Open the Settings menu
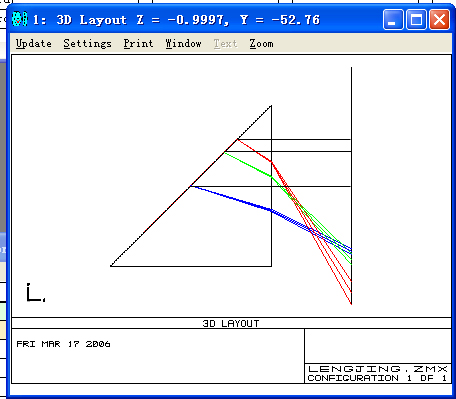 click(x=87, y=44)
